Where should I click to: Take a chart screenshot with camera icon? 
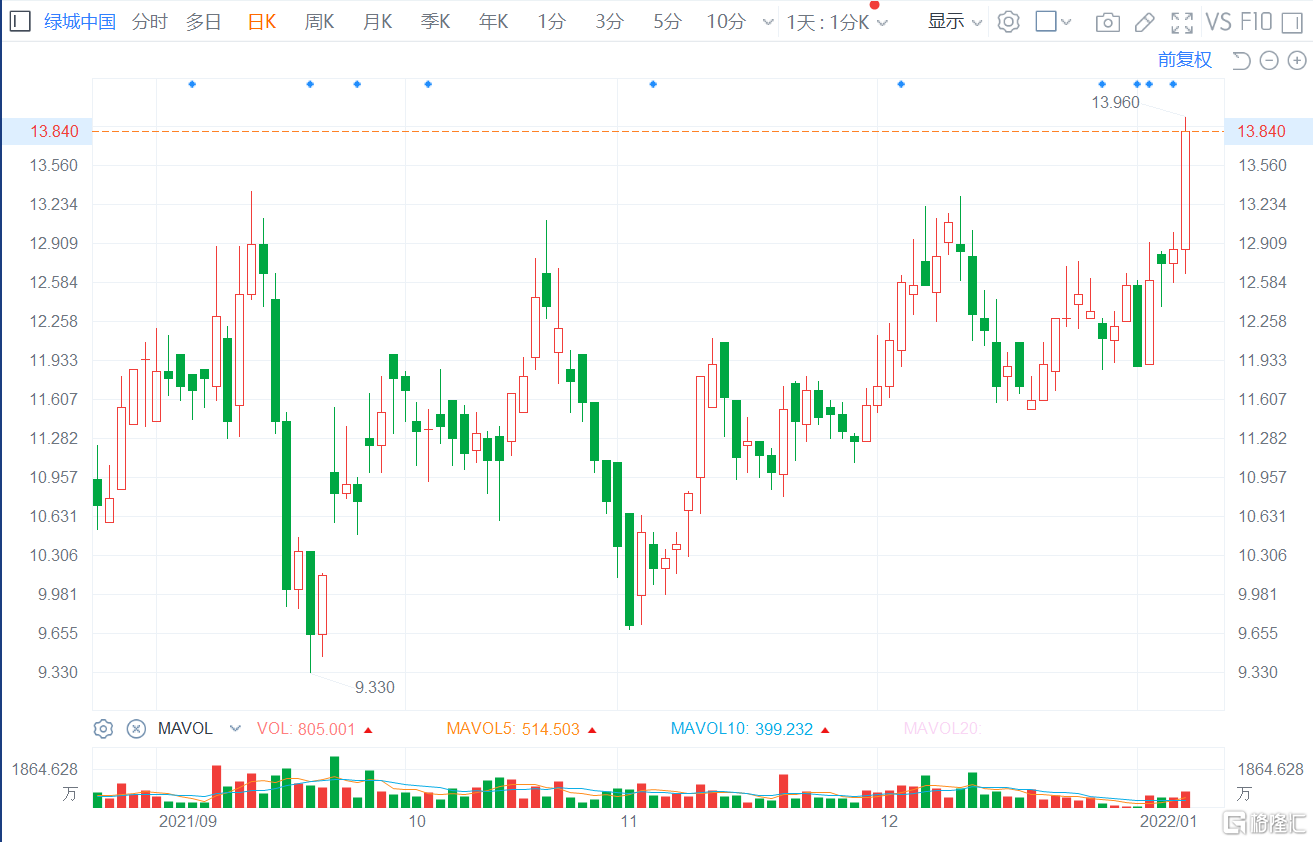click(x=1107, y=22)
